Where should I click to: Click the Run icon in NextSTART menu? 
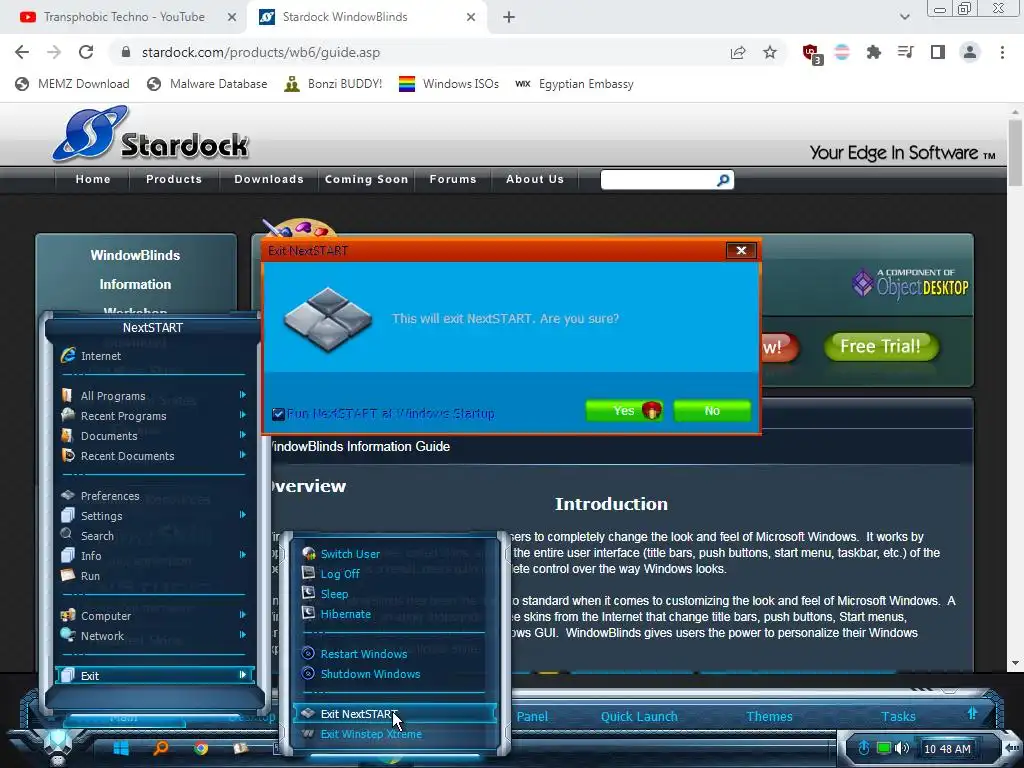pyautogui.click(x=67, y=575)
